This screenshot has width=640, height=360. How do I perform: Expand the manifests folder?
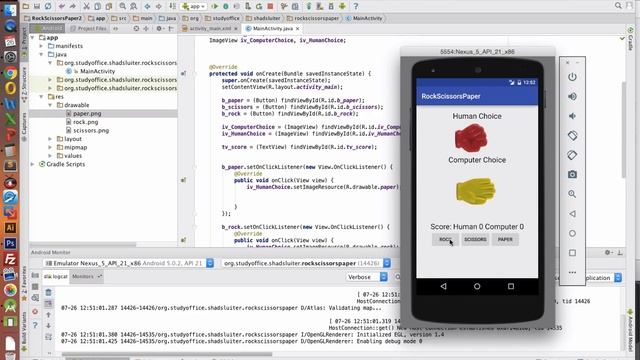tap(41, 46)
